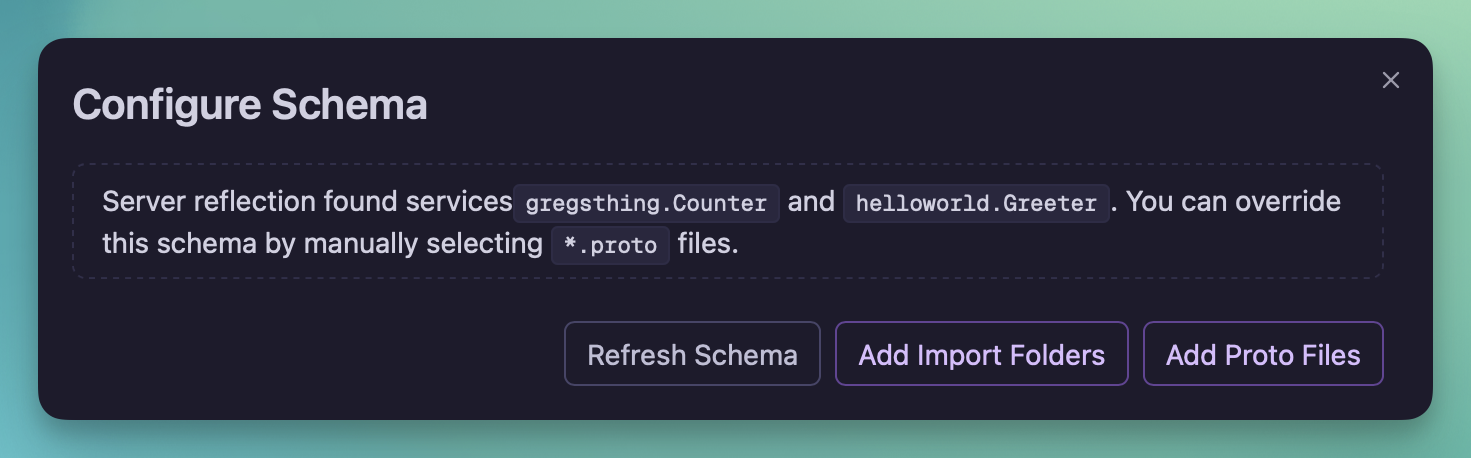This screenshot has height=458, width=1471.
Task: Click the *.proto code label
Action: tap(610, 245)
